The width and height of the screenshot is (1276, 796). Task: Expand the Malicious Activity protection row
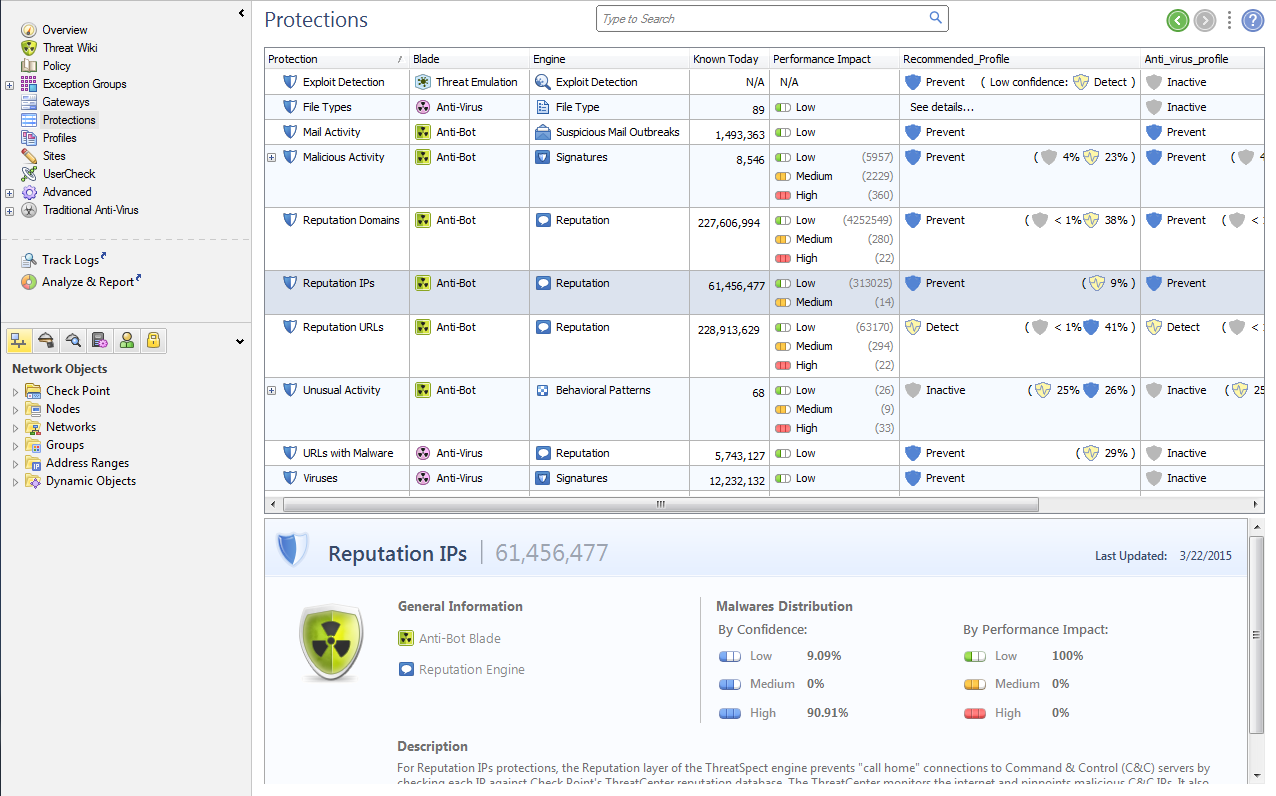point(271,157)
